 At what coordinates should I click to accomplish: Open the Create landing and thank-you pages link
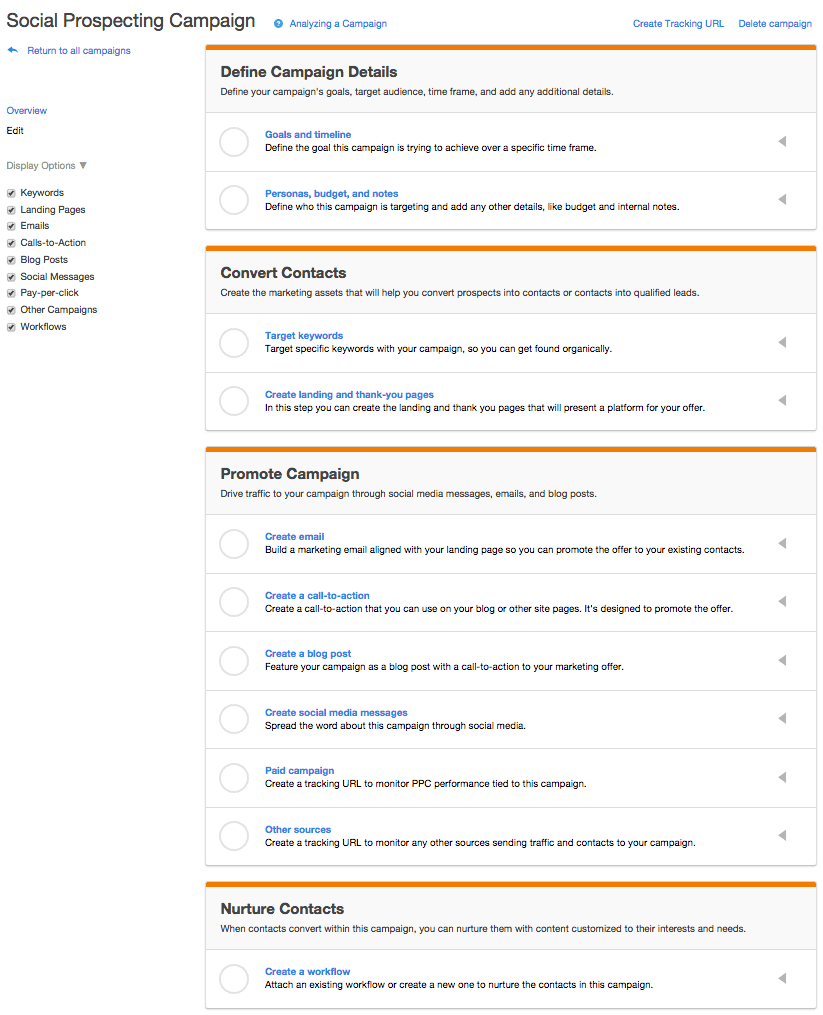(x=349, y=394)
